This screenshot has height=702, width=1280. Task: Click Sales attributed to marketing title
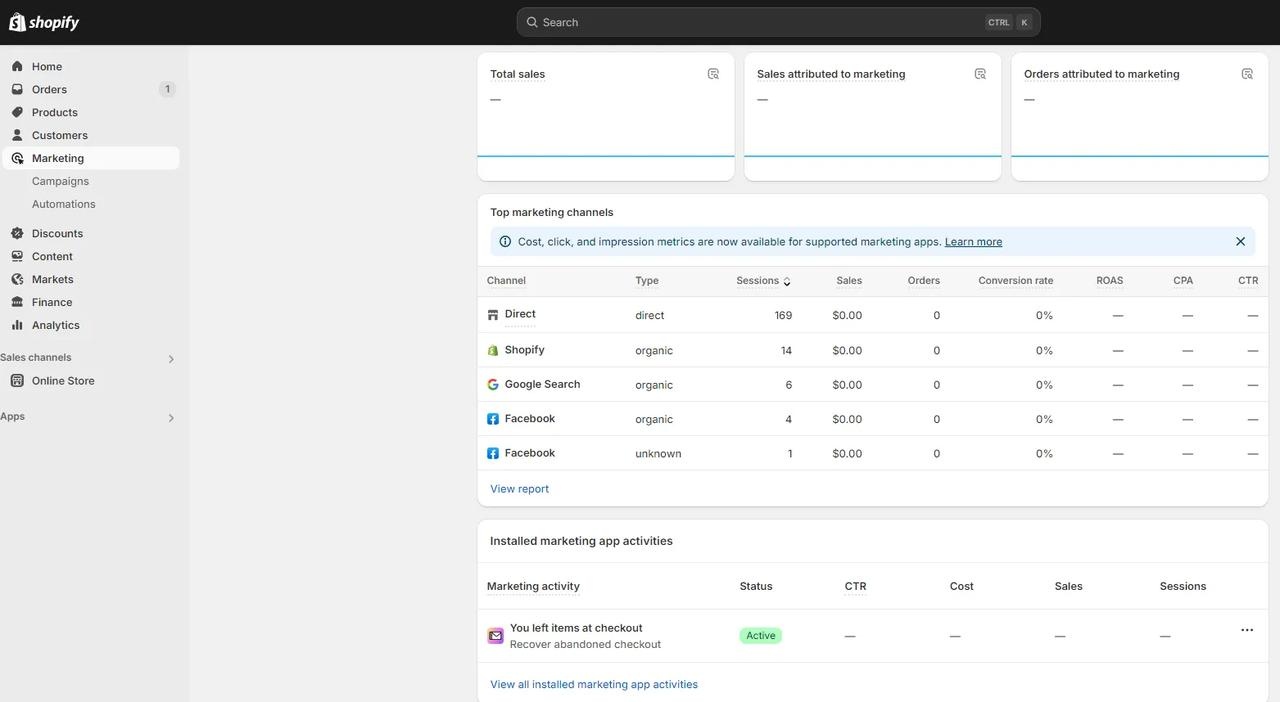(x=831, y=74)
